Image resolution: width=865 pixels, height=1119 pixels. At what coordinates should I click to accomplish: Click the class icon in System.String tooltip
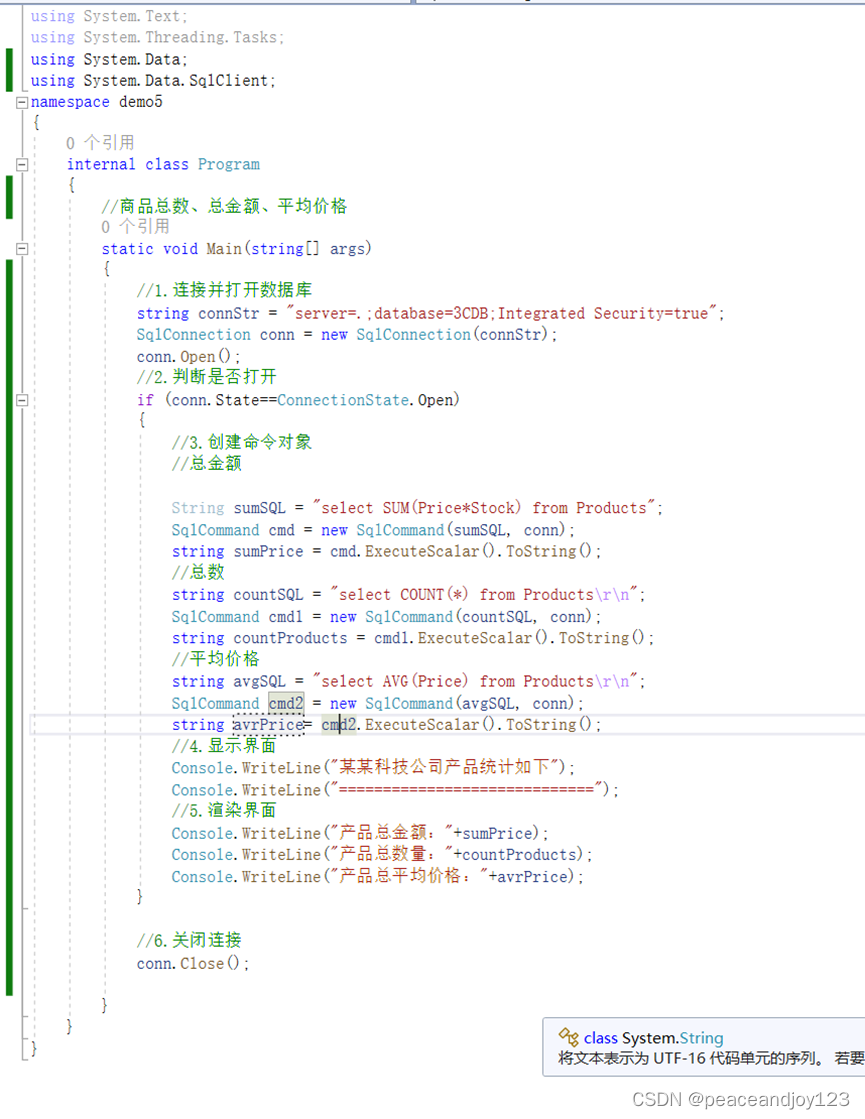(x=568, y=1037)
